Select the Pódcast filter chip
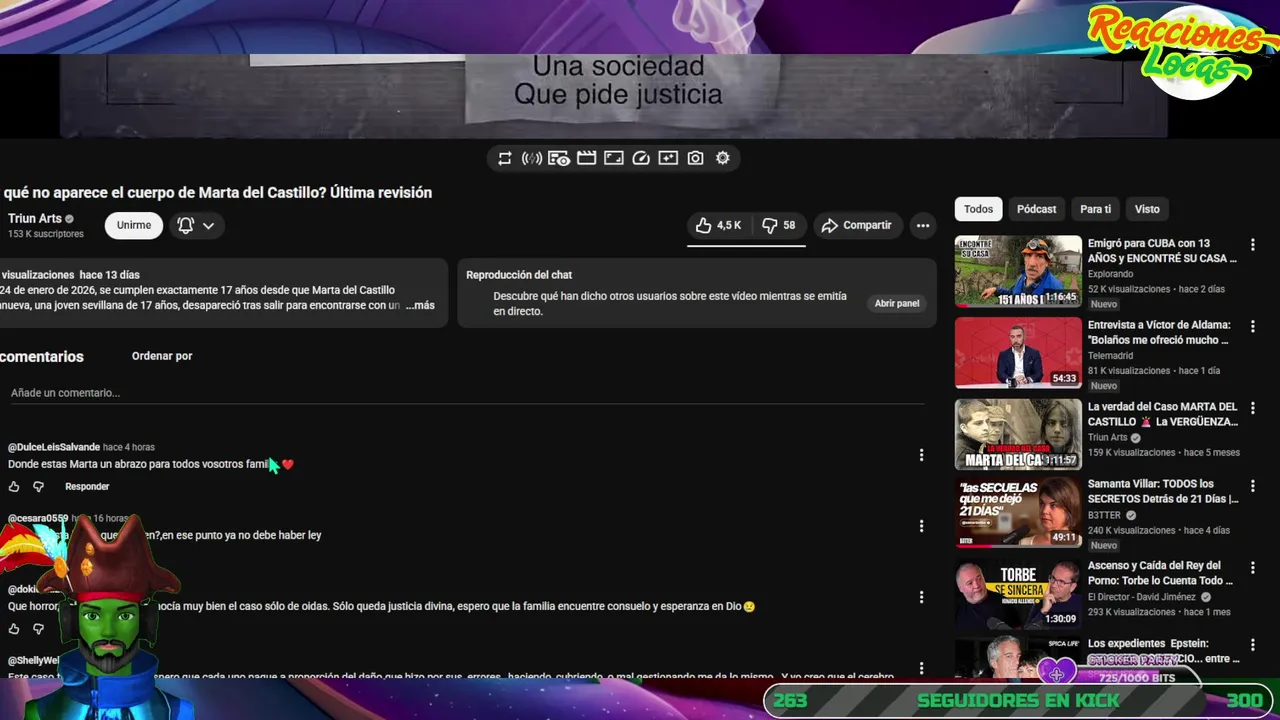This screenshot has height=720, width=1280. [1036, 209]
